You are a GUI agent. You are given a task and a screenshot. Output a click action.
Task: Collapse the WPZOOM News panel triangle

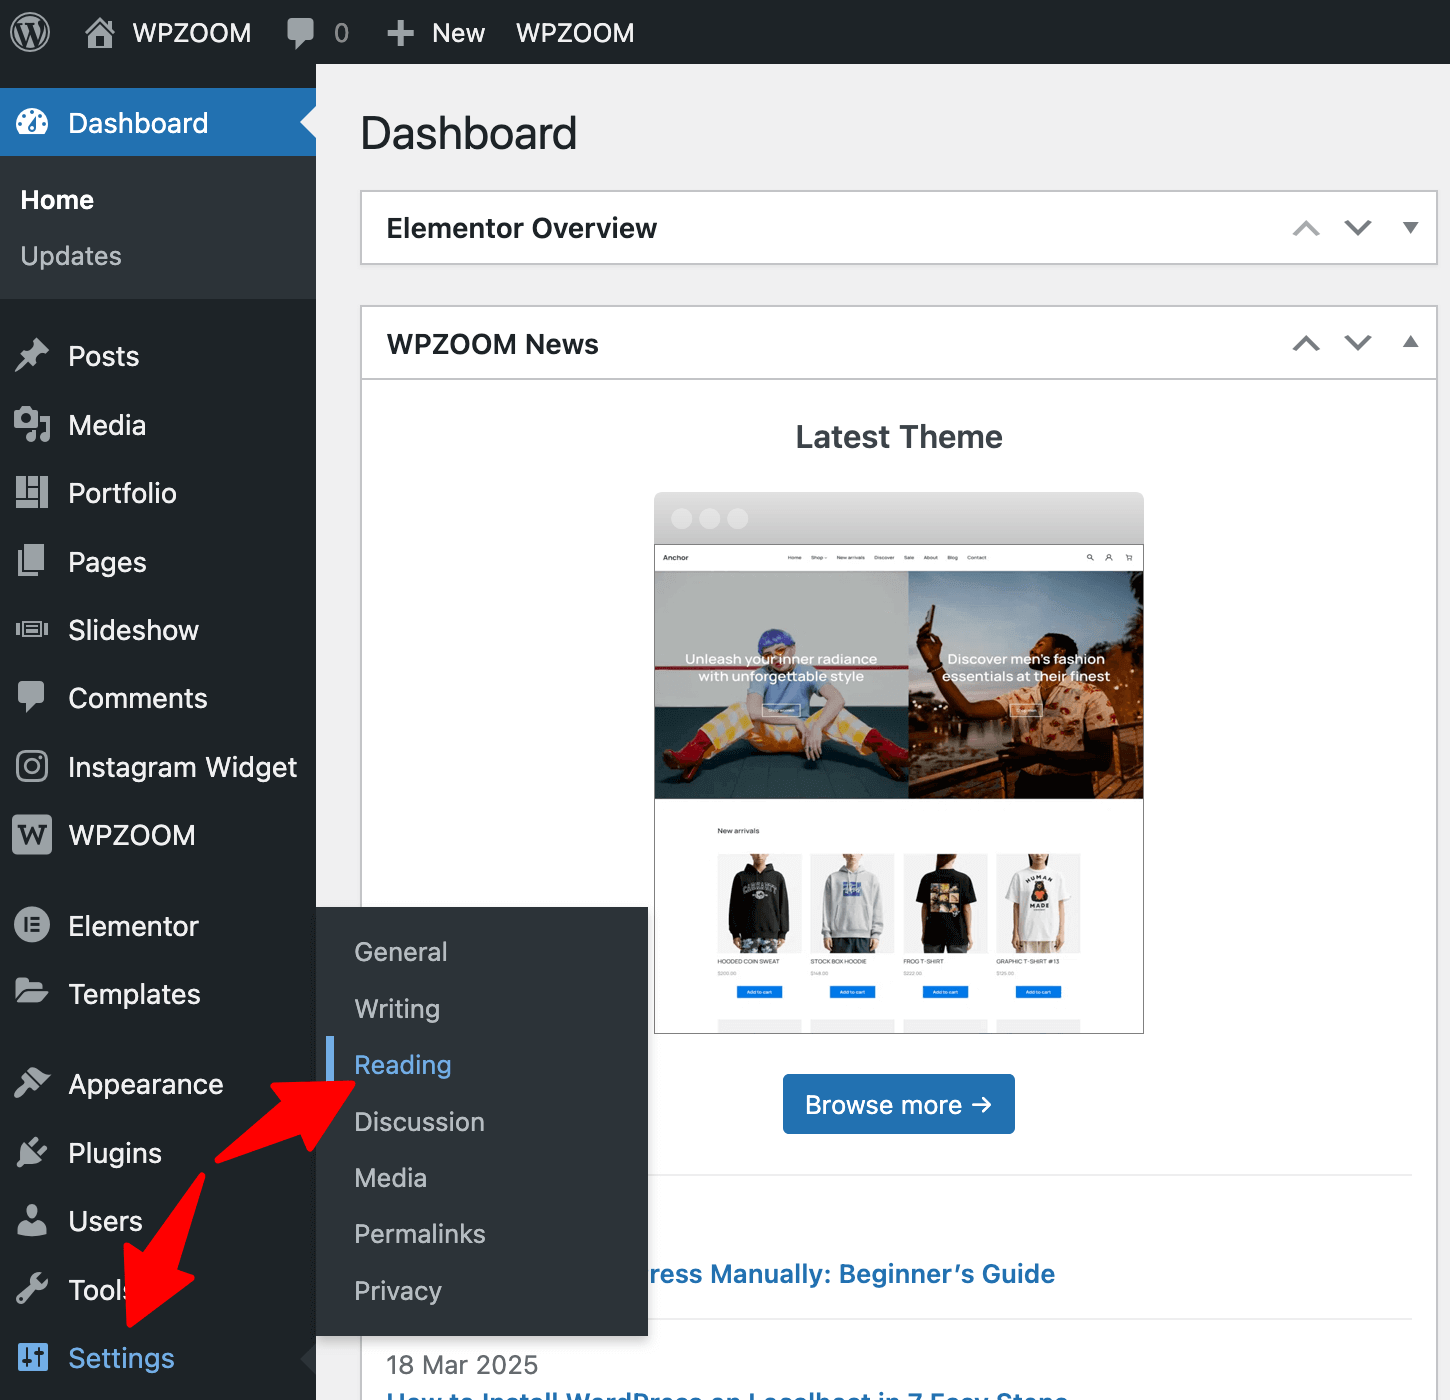point(1410,343)
